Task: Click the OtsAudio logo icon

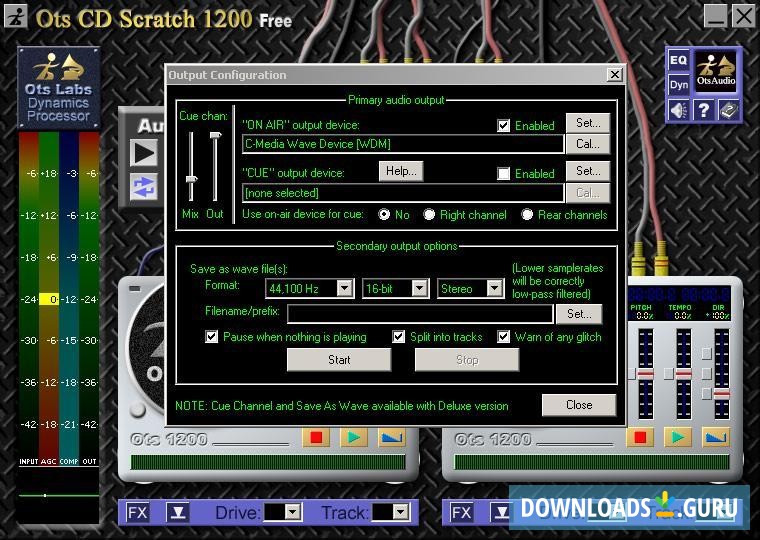Action: [x=716, y=72]
